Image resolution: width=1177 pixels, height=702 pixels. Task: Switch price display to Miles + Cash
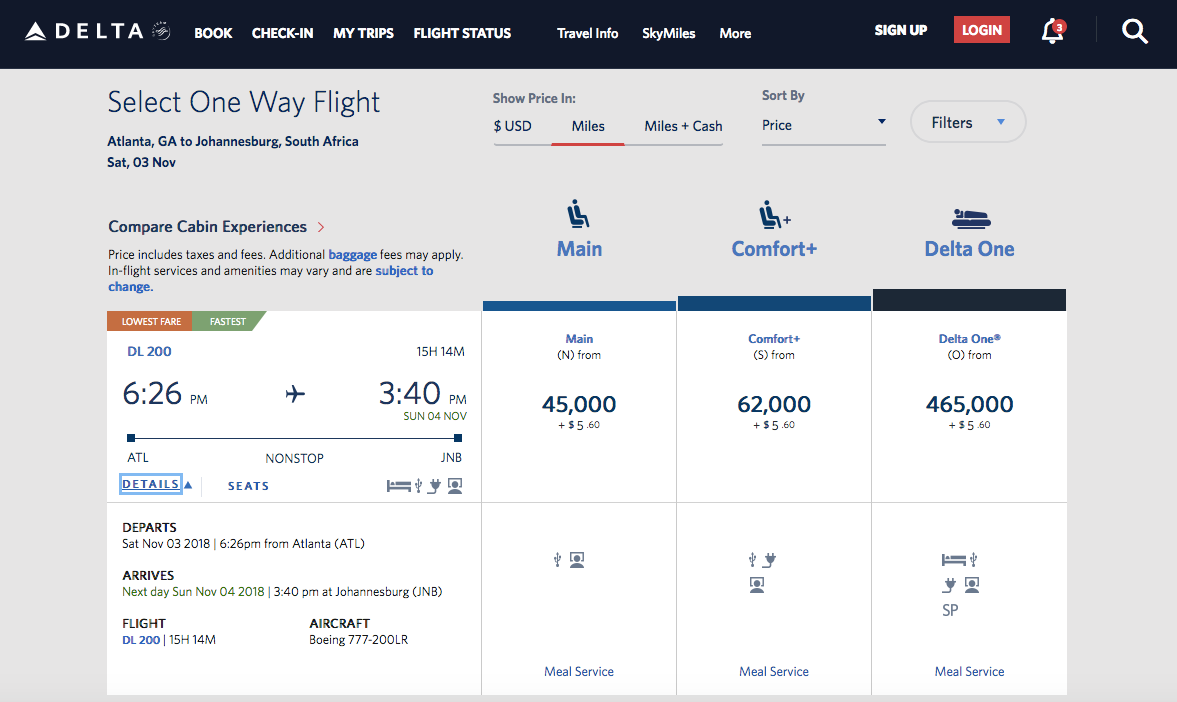coord(683,126)
